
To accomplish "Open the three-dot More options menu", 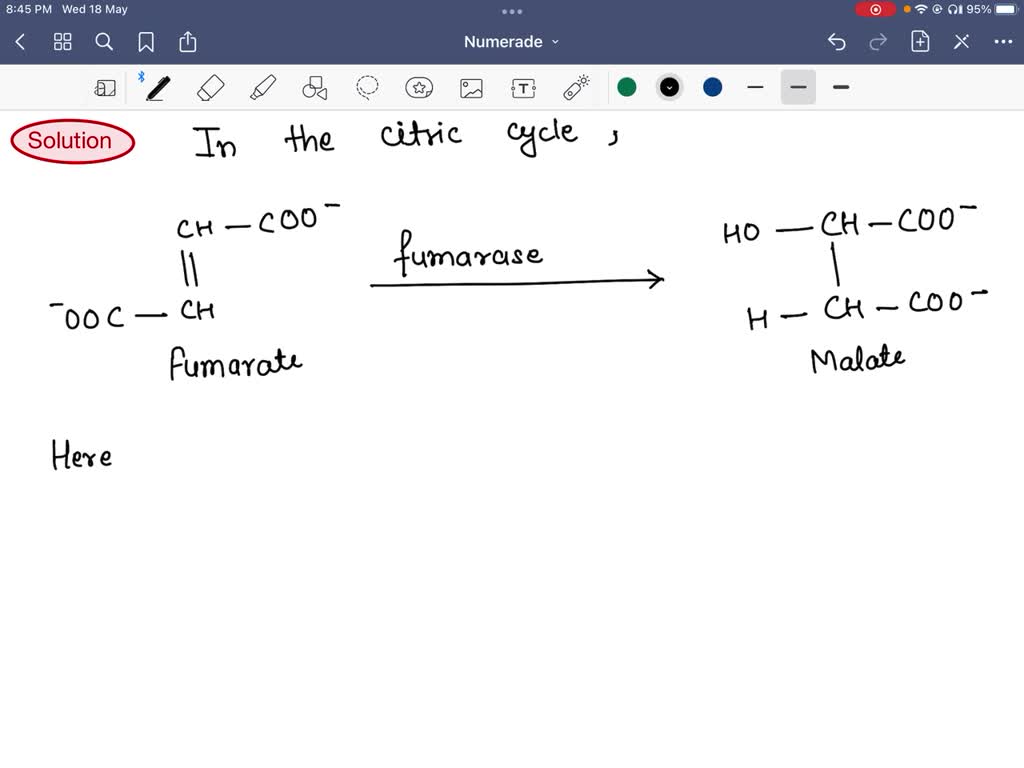I will [1003, 42].
